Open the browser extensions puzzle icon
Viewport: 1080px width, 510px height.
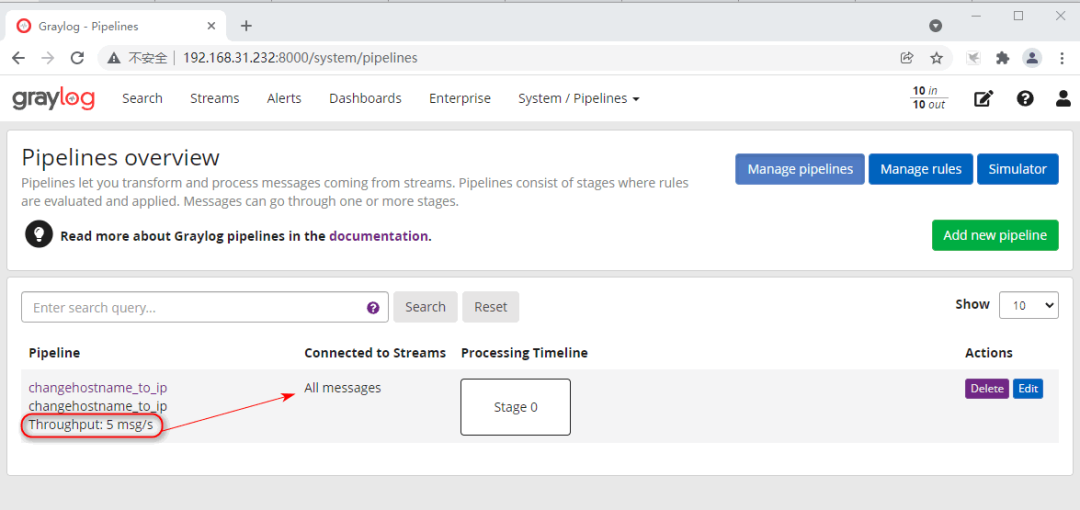(1002, 58)
